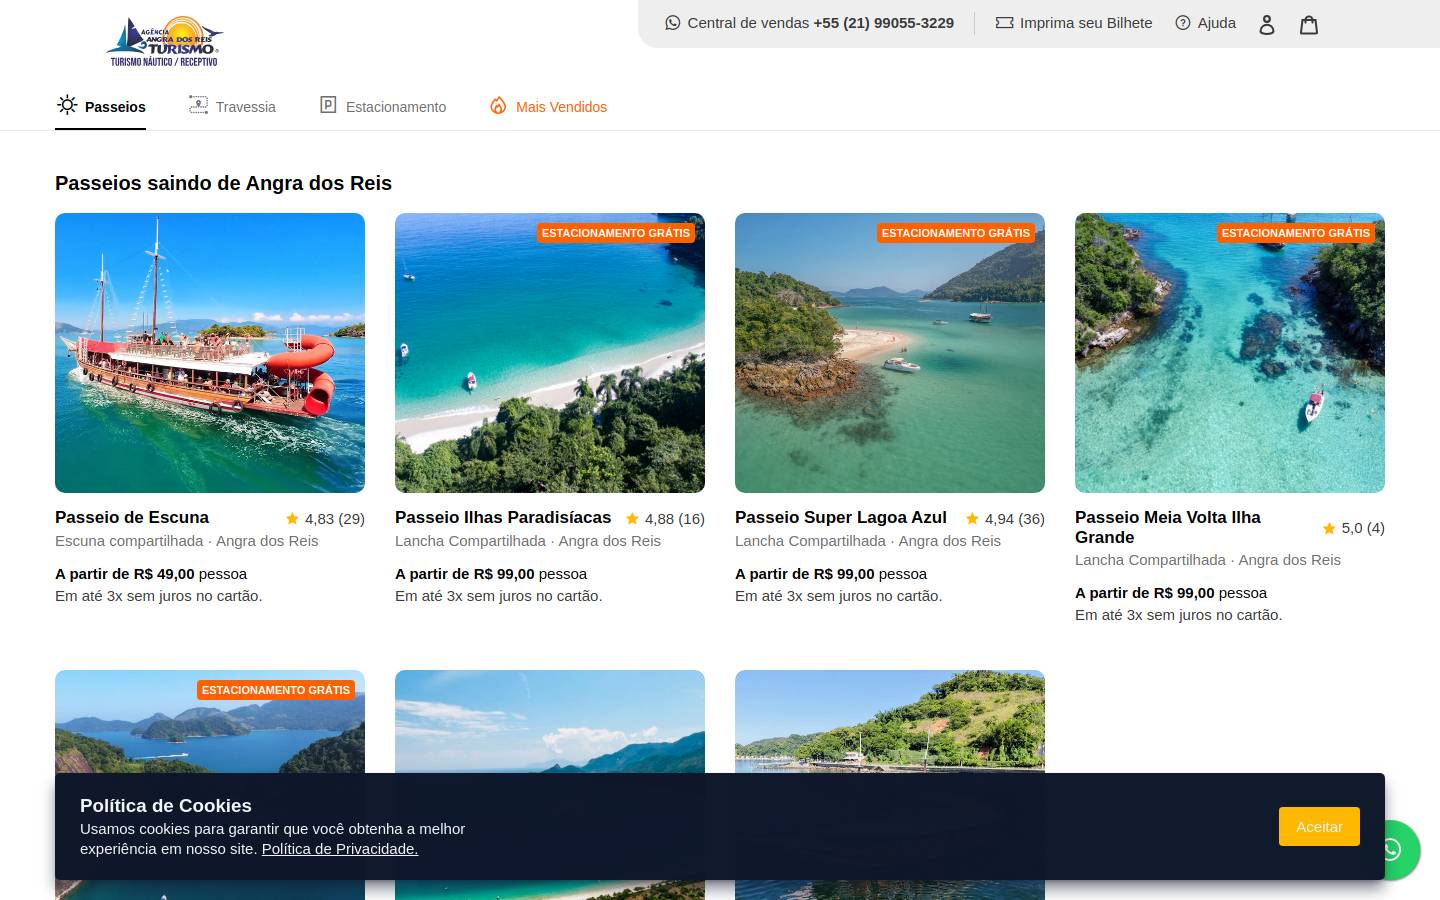This screenshot has width=1440, height=900.
Task: Open the Passeio Ilhas Paradisíacas title
Action: point(503,517)
